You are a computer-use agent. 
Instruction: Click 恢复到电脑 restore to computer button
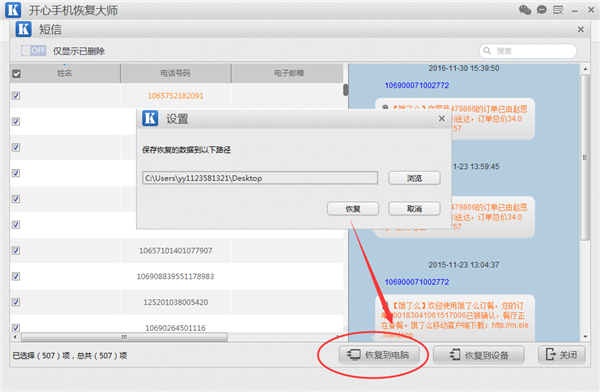tap(379, 355)
